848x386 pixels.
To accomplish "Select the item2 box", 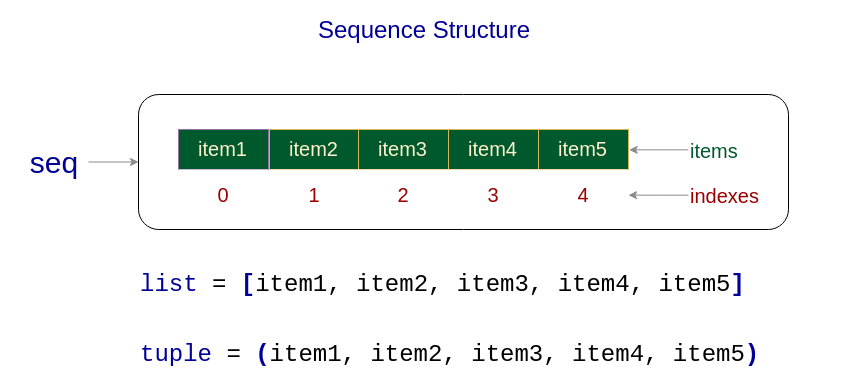I will point(314,149).
